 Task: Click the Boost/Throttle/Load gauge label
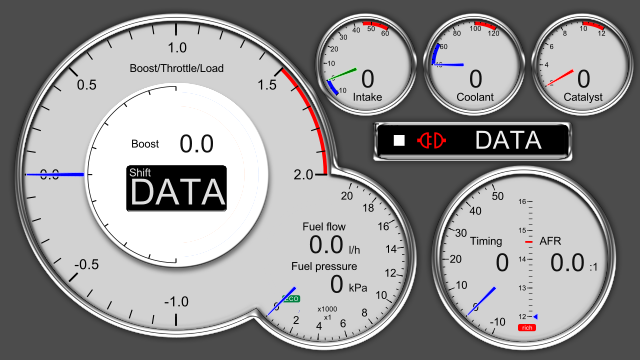[x=176, y=68]
